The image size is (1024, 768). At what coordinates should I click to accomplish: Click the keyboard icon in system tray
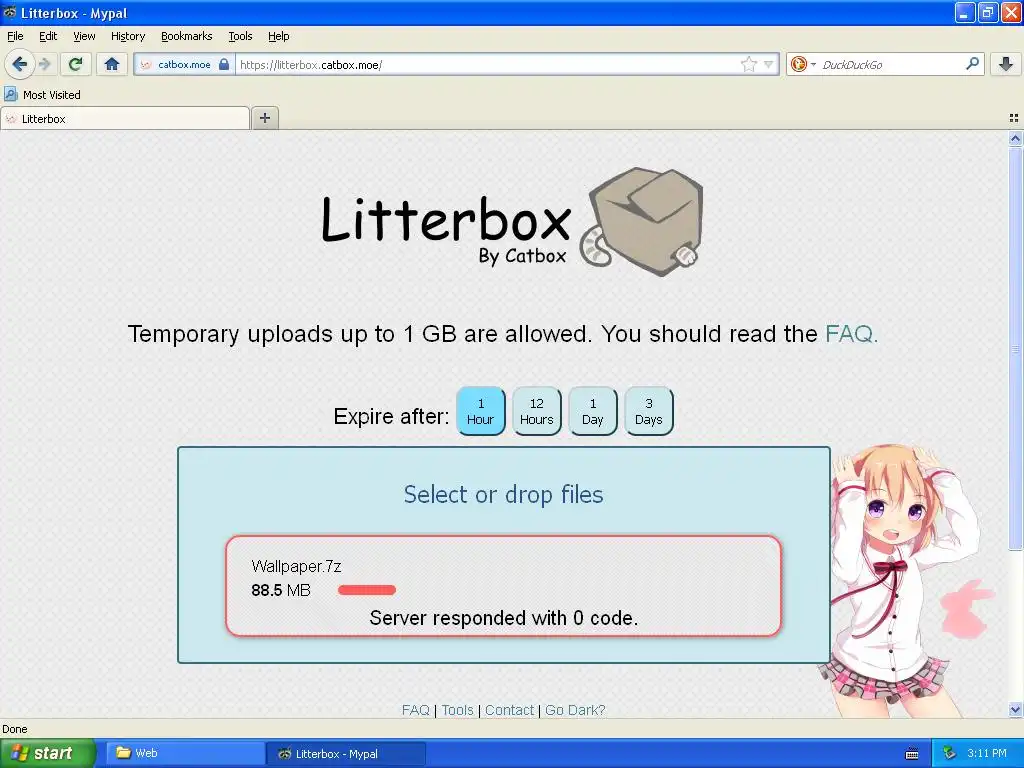912,754
